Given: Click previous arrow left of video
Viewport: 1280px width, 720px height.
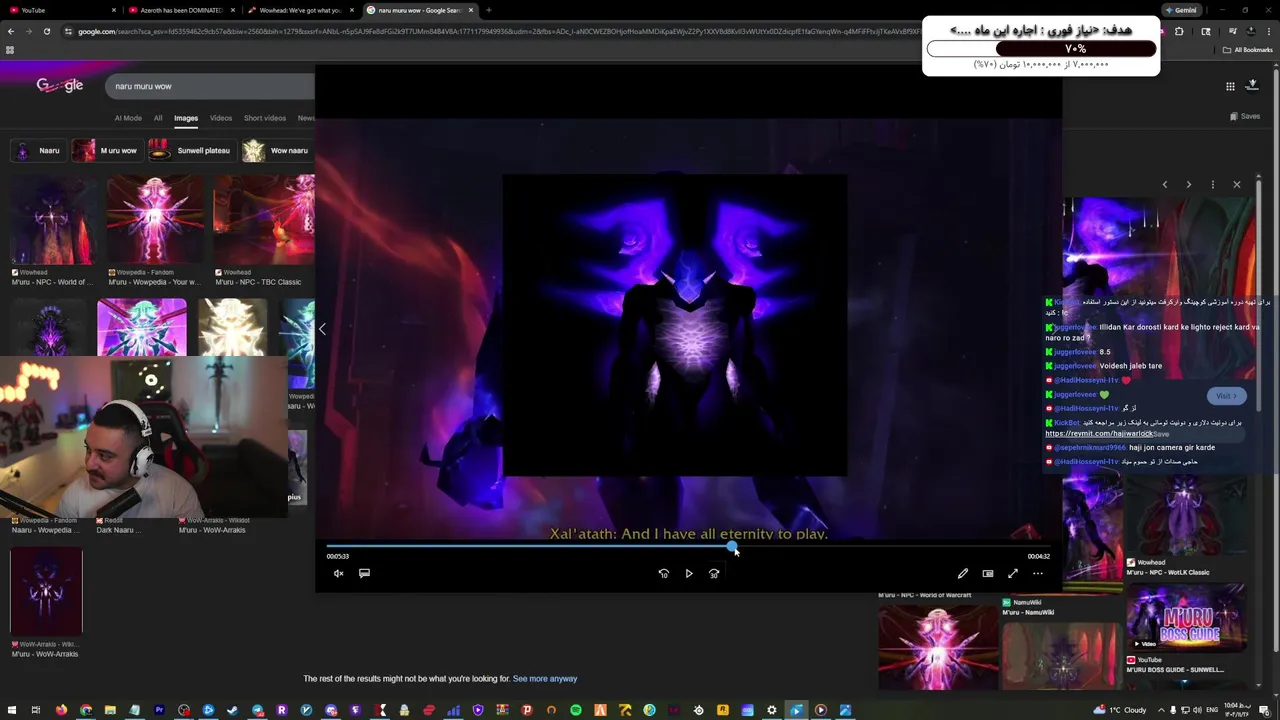Looking at the screenshot, I should coord(322,329).
